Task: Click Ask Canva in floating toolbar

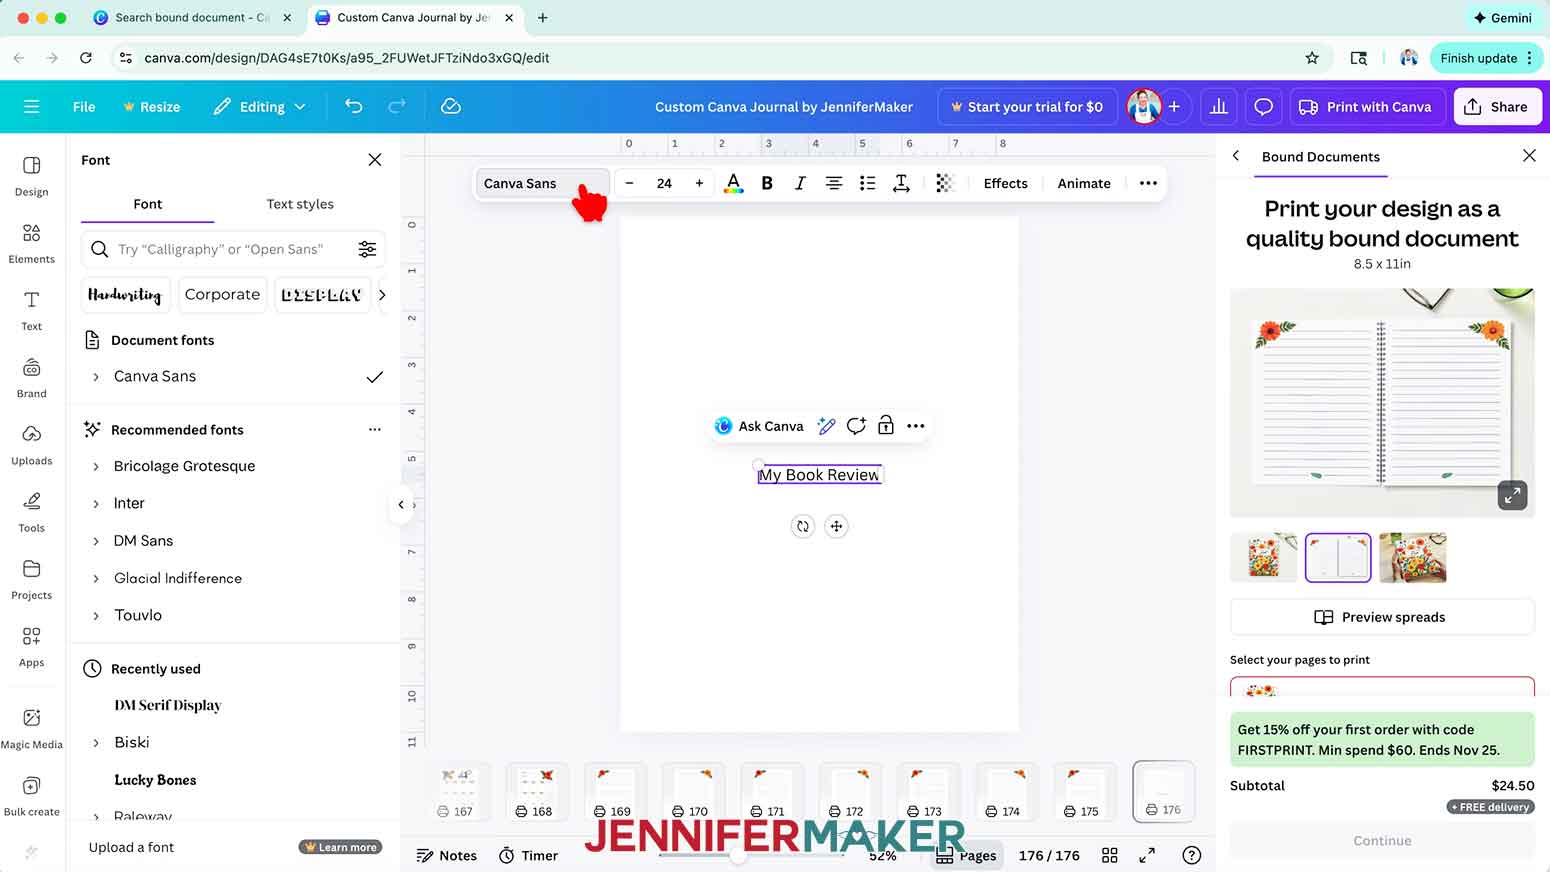Action: tap(760, 426)
